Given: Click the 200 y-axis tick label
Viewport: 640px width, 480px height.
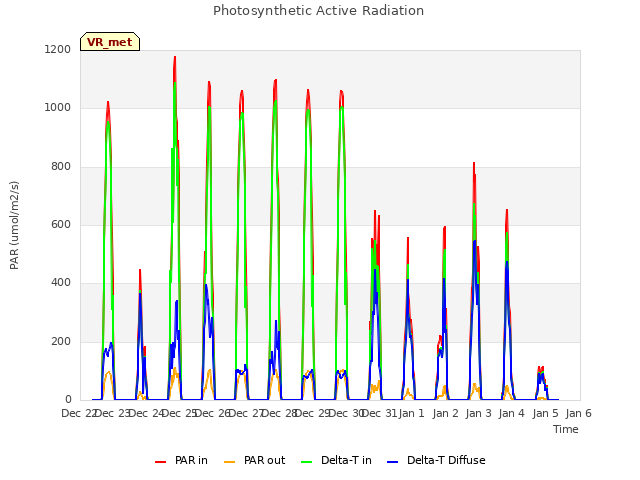Looking at the screenshot, I should [x=61, y=342].
